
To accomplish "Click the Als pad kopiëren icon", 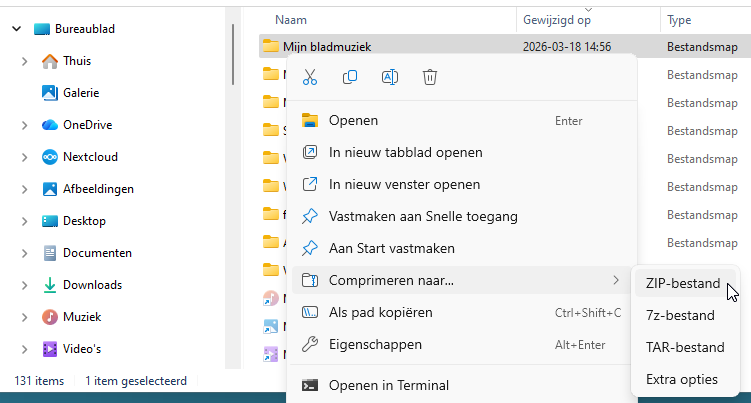I will coord(310,312).
